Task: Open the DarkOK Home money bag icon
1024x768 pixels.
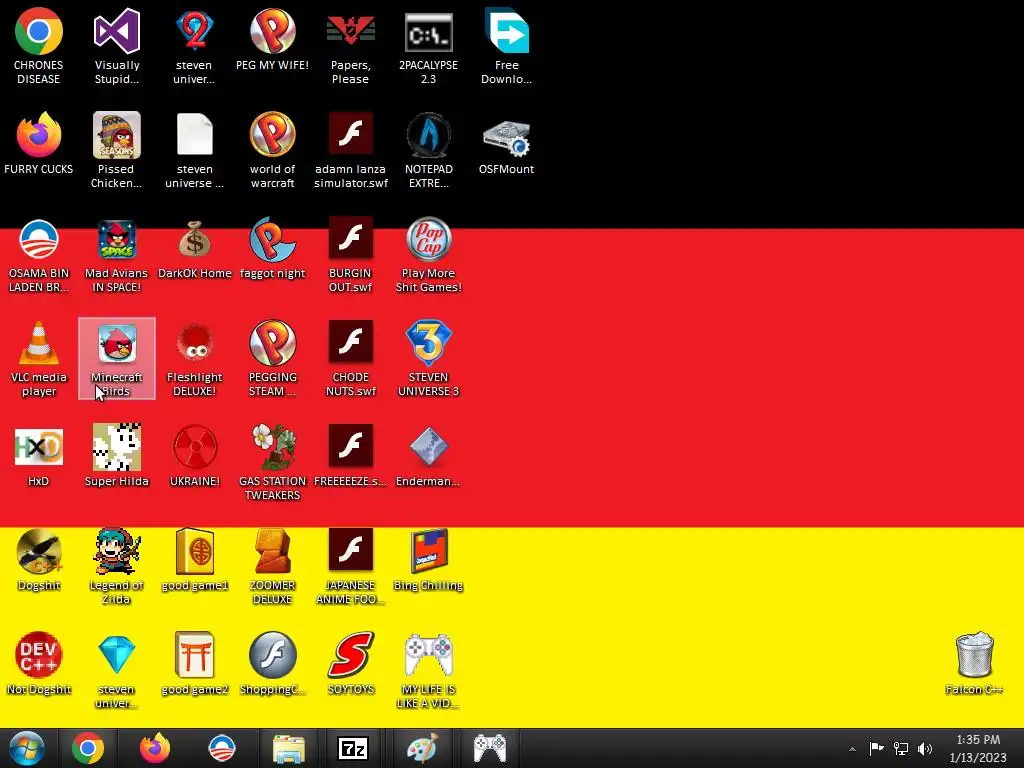Action: [195, 239]
